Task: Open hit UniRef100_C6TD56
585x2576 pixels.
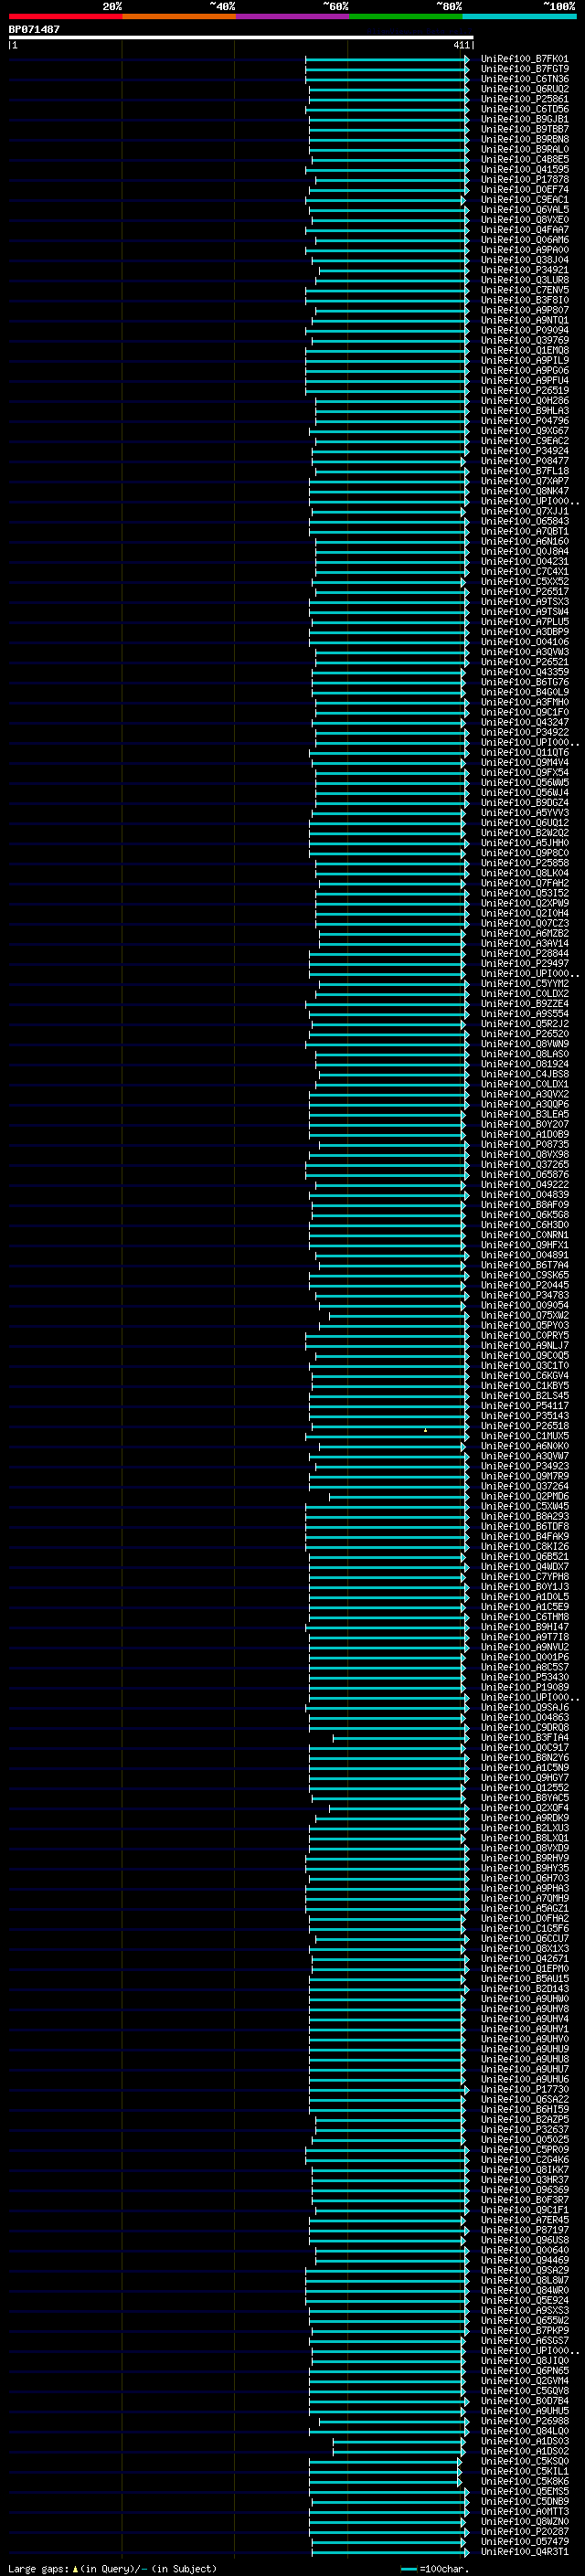Action: point(525,109)
